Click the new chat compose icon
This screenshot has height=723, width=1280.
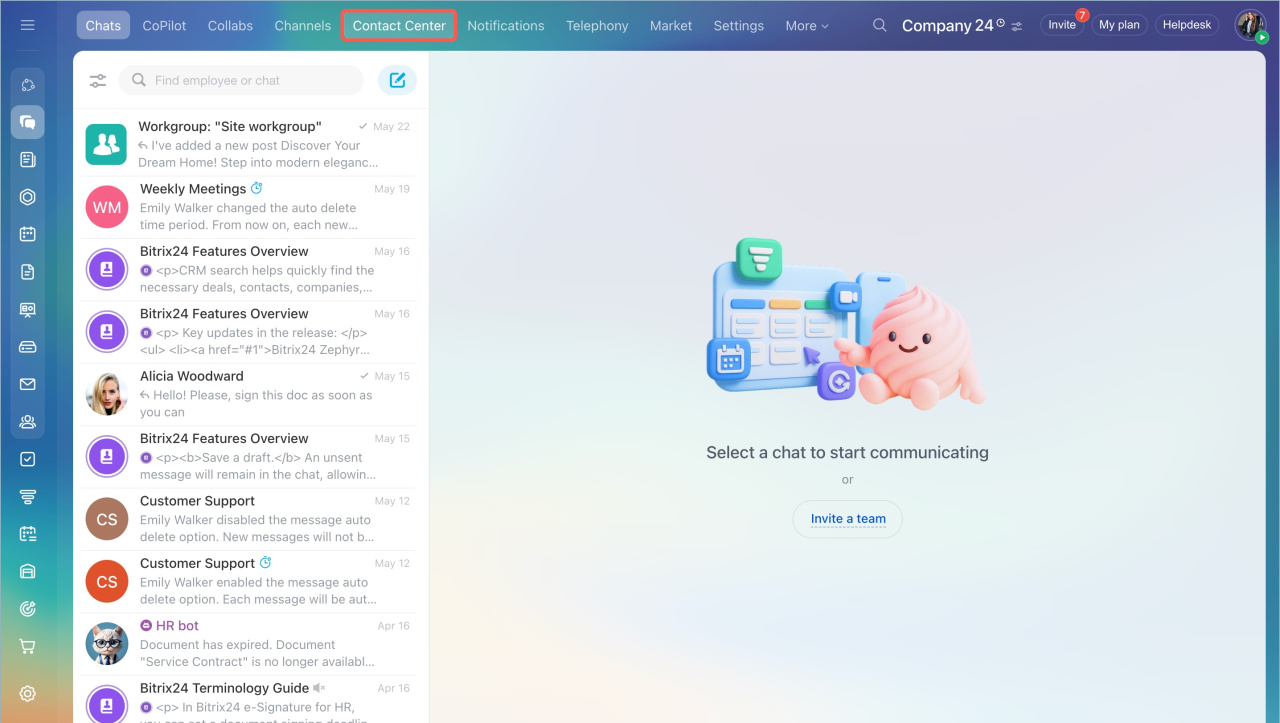coord(397,80)
